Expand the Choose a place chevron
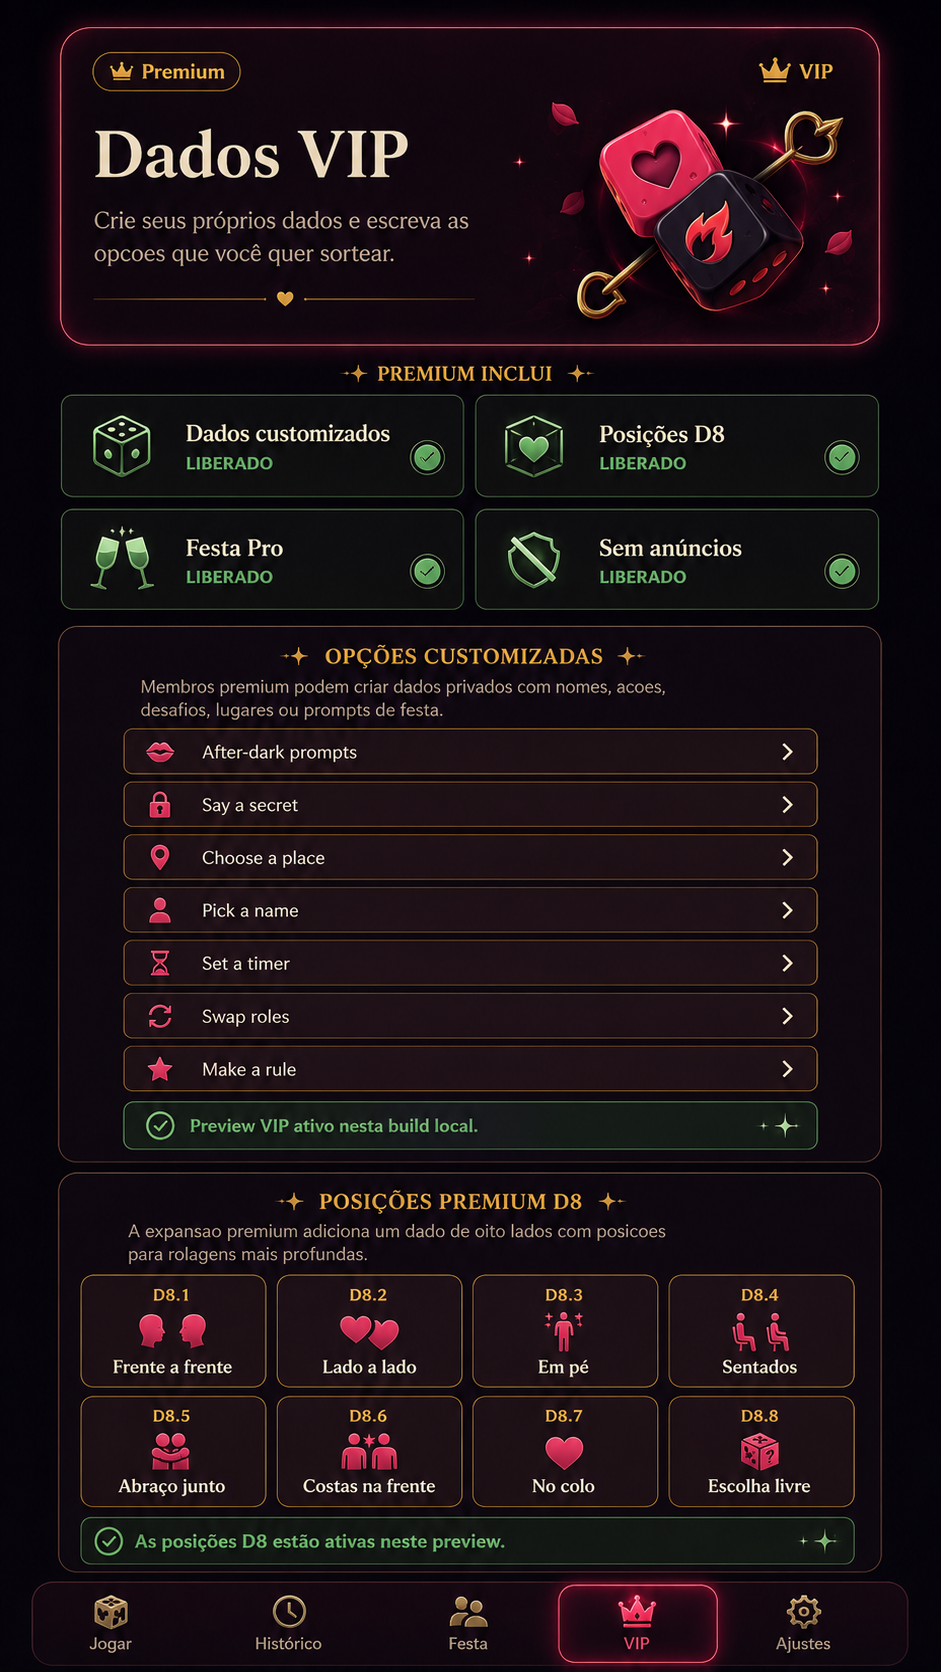 (787, 858)
